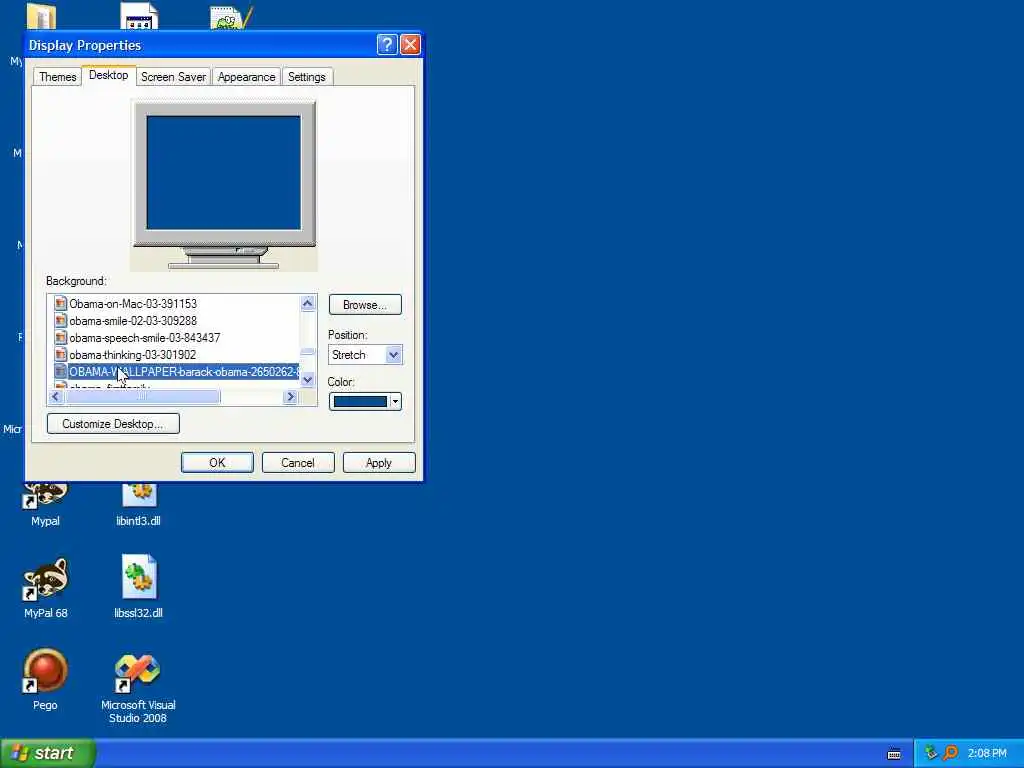Choose obama-speech-smile-03-843437 in list
Viewport: 1024px width, 768px height.
(144, 338)
